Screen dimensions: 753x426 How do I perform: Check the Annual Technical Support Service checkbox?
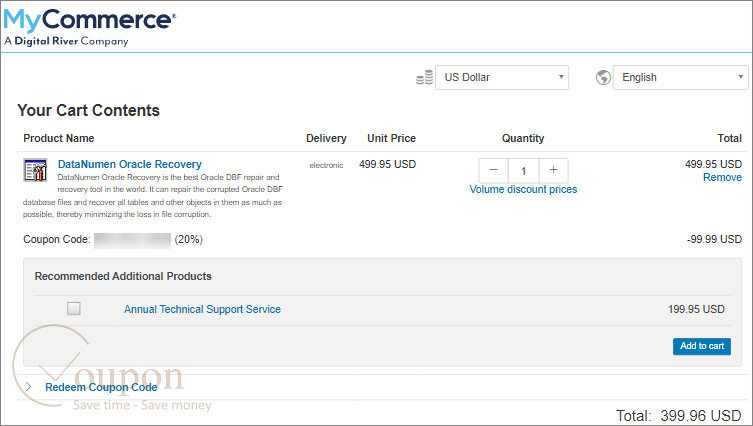coord(73,308)
